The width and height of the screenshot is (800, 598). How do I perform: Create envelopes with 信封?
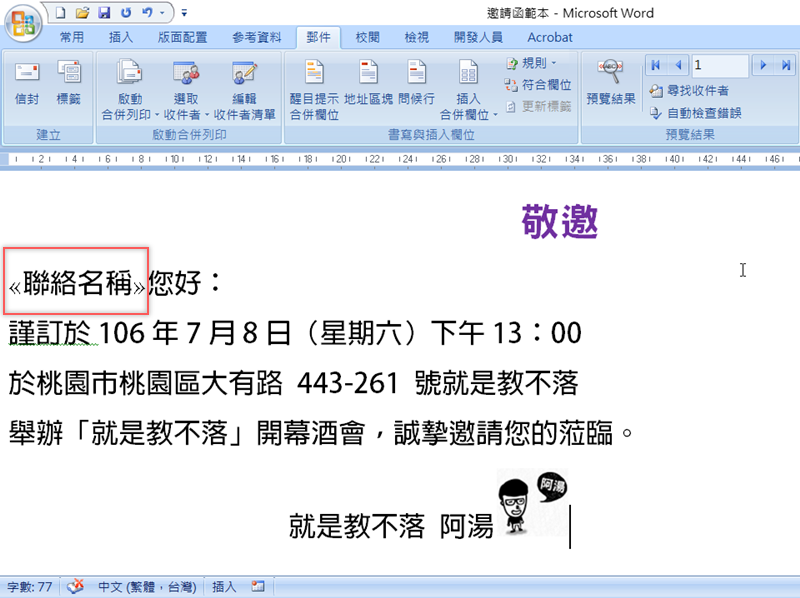pyautogui.click(x=27, y=83)
